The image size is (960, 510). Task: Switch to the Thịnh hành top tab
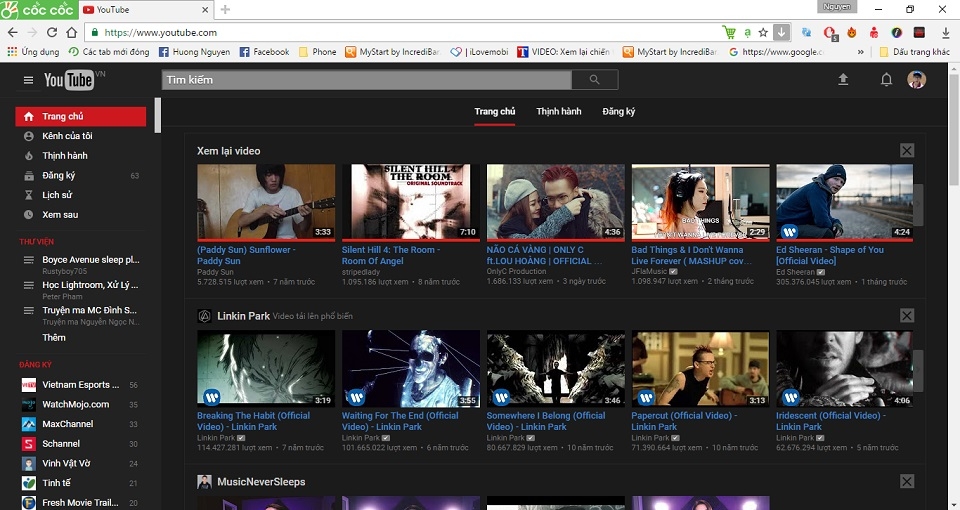point(558,111)
